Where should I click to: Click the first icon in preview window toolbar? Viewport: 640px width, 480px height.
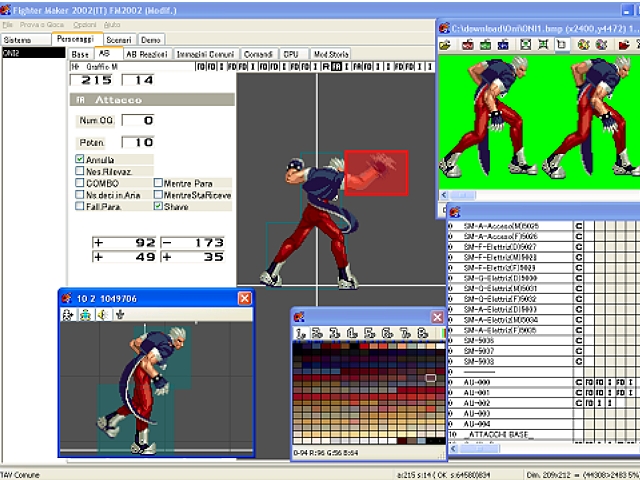point(67,314)
